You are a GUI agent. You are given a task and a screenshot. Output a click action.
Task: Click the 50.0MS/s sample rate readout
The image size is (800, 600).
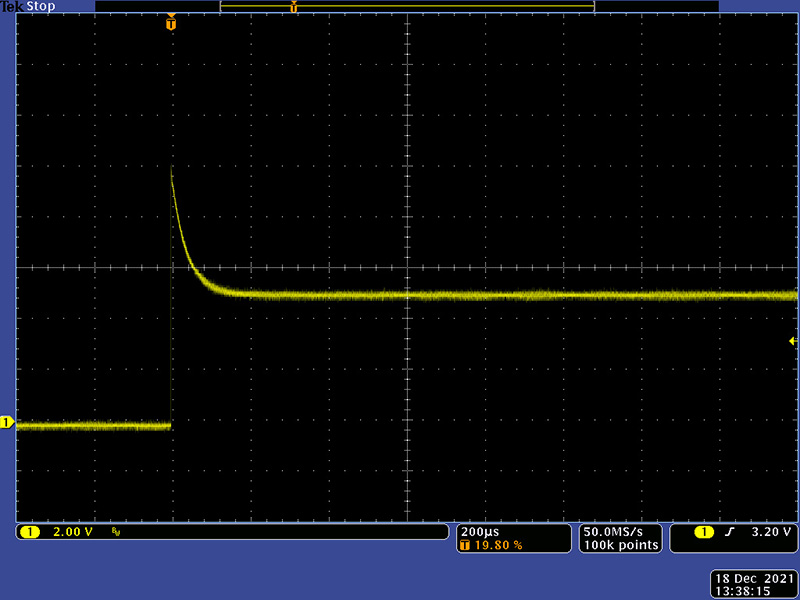620,531
